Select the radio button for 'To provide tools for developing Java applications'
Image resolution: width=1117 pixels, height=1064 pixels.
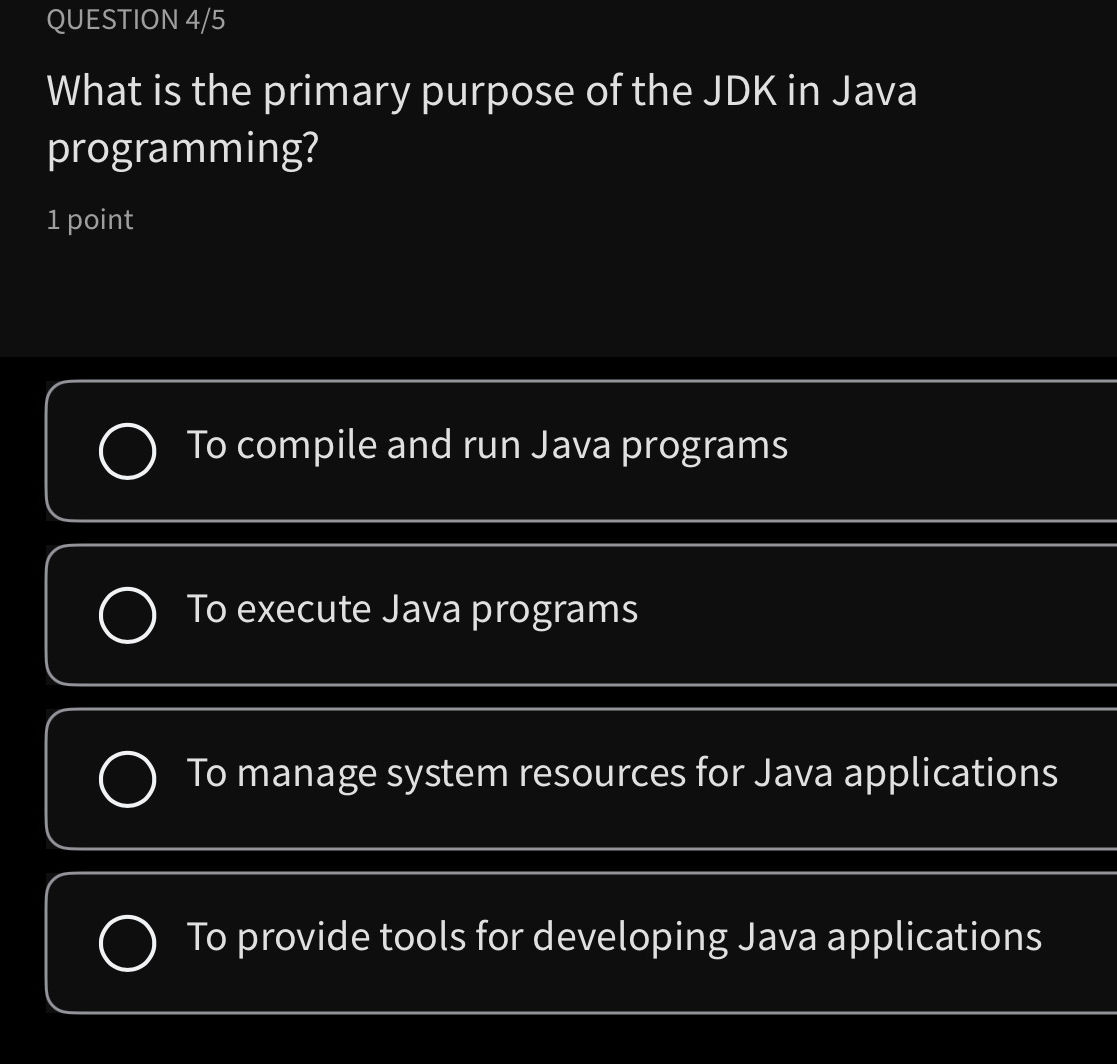click(126, 941)
